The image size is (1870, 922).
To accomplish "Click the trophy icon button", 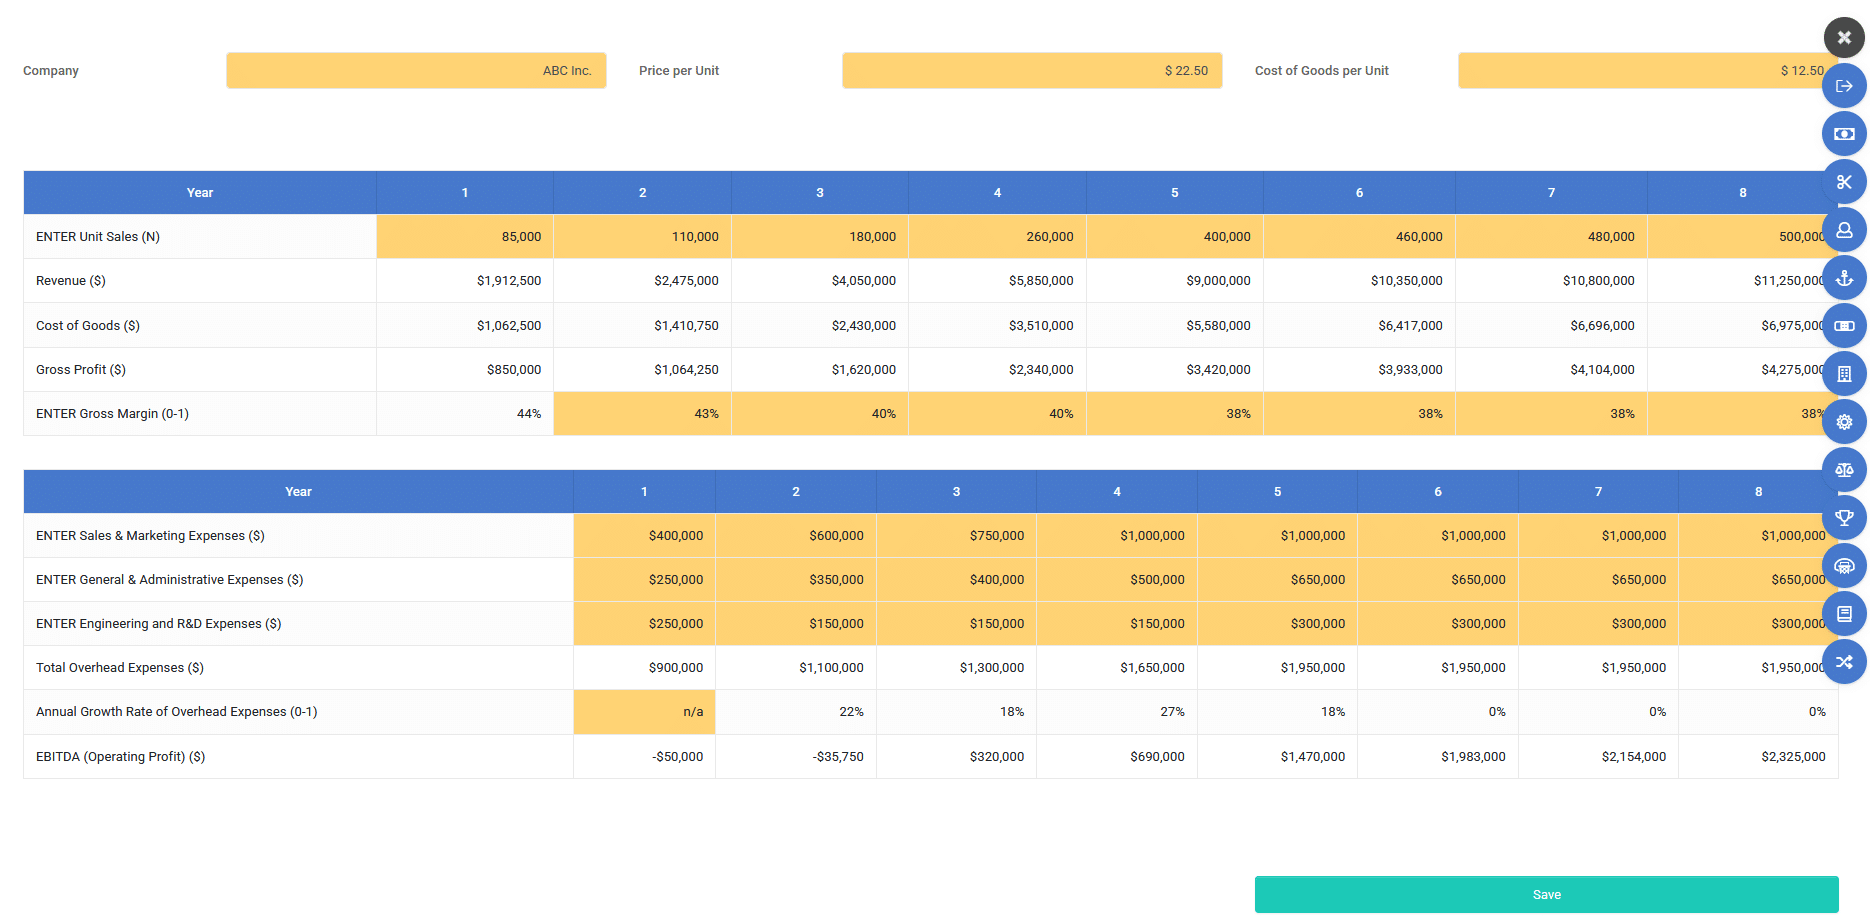I will click(x=1844, y=518).
